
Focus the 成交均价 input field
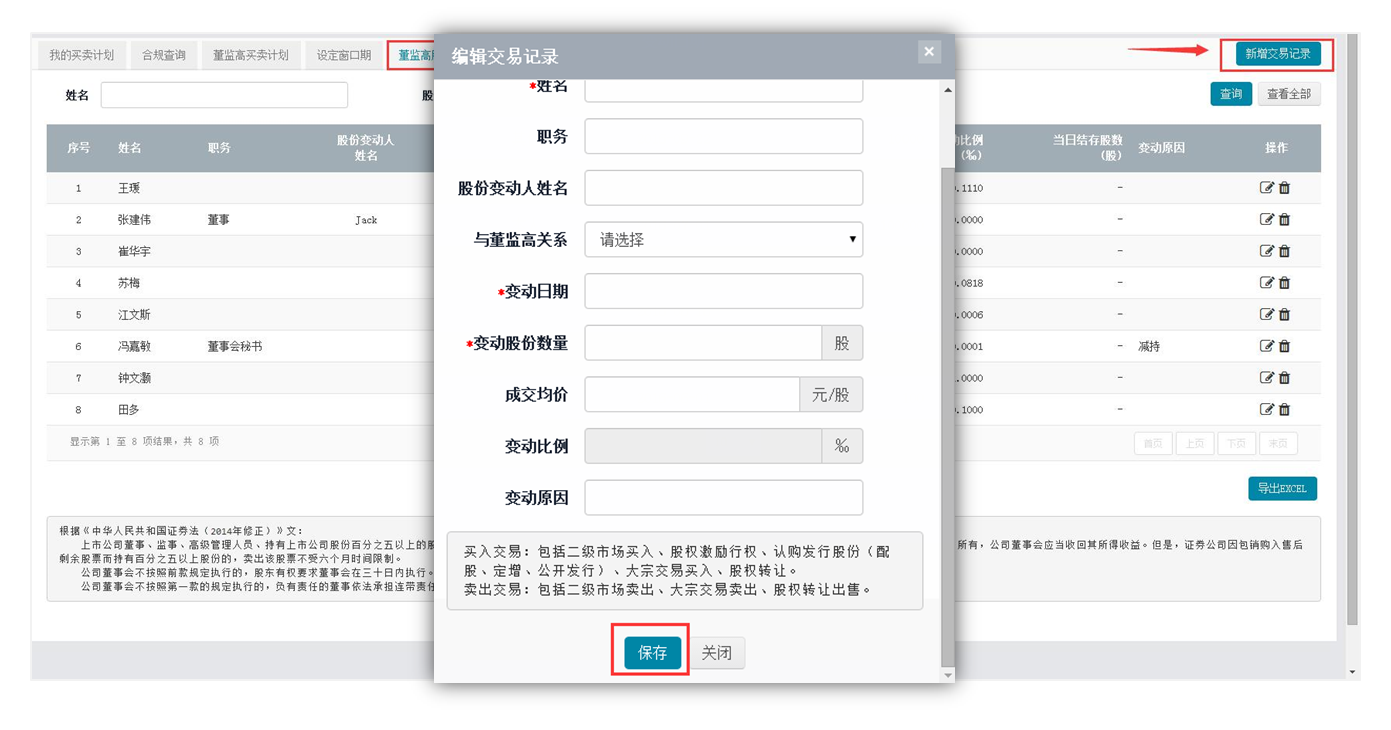692,394
